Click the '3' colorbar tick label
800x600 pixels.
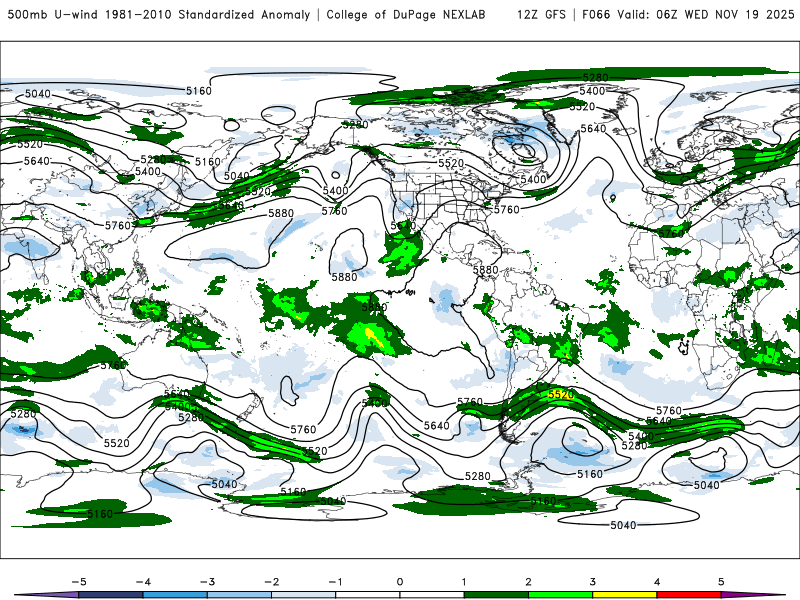point(593,582)
